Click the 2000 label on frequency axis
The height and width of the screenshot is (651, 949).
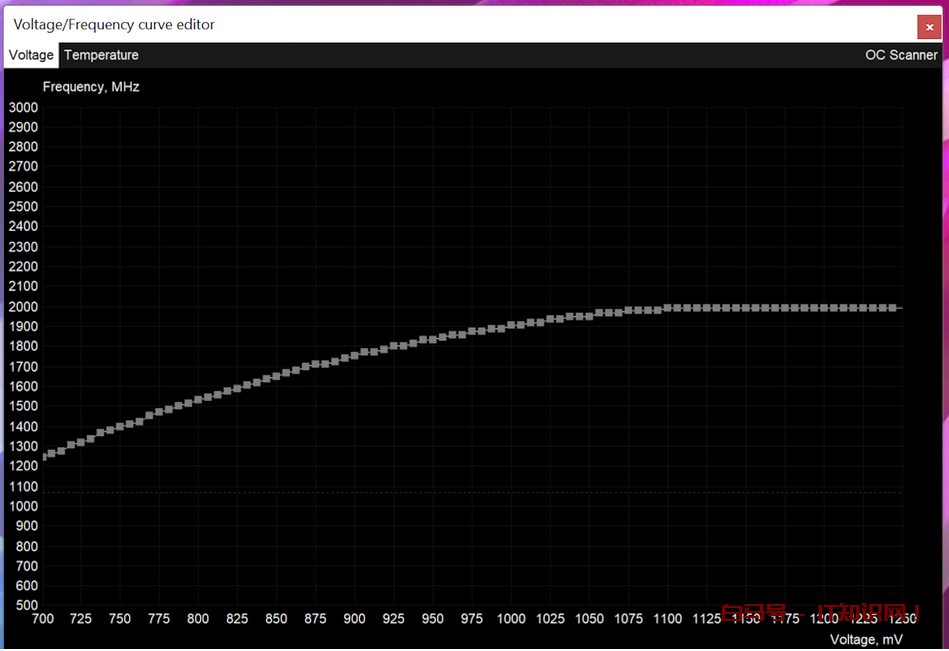coord(23,306)
